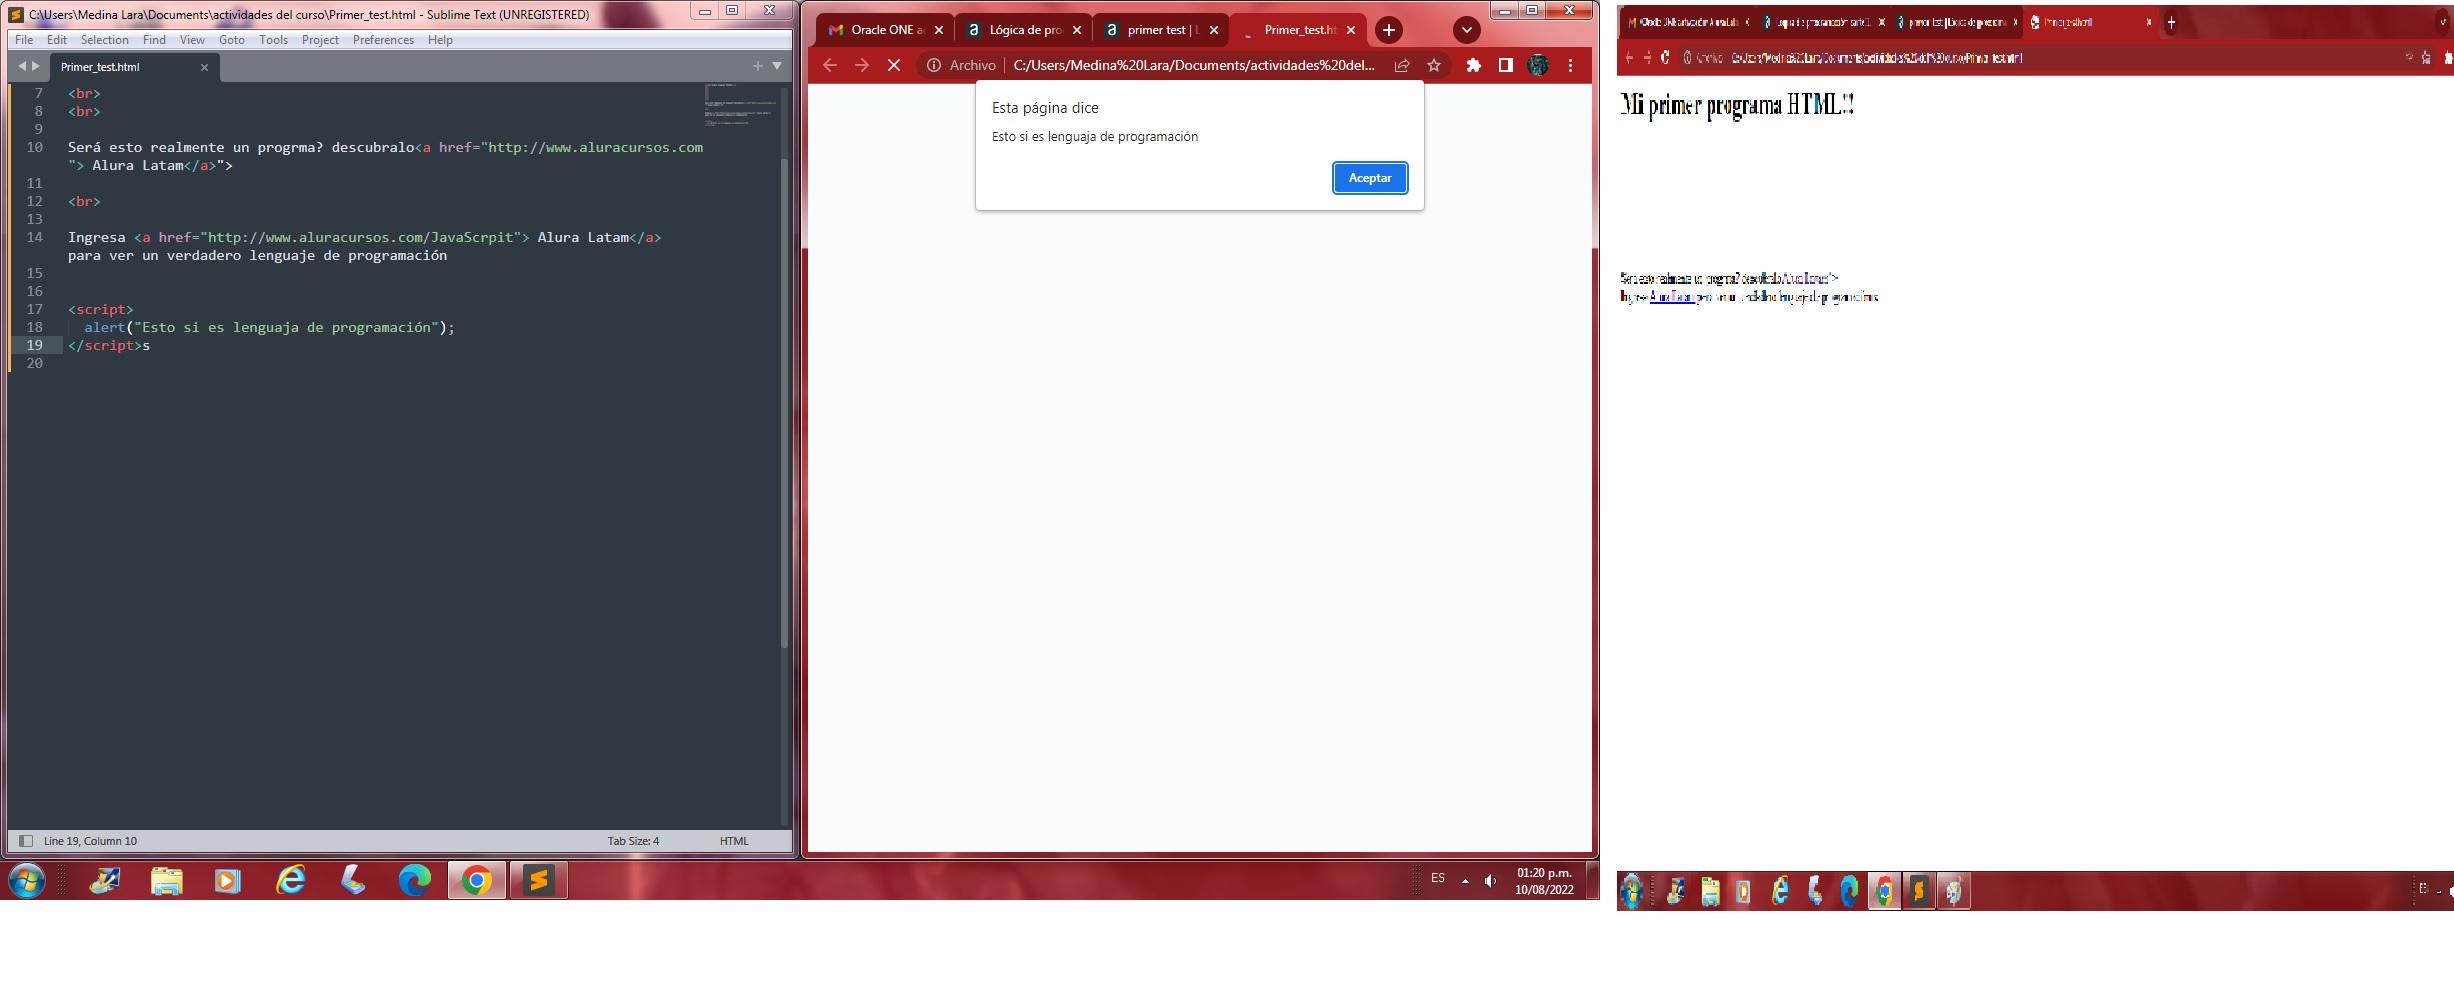
Task: Launch Microsoft Edge from the main taskbar
Action: (x=414, y=881)
